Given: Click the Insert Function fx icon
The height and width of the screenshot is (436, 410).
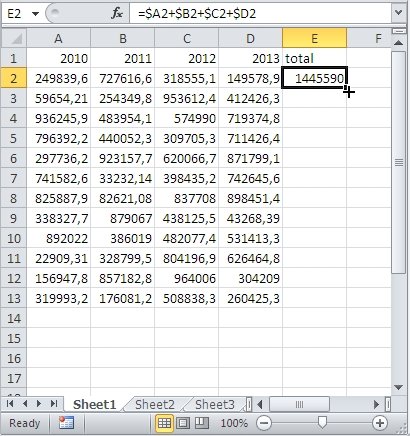Looking at the screenshot, I should point(117,13).
